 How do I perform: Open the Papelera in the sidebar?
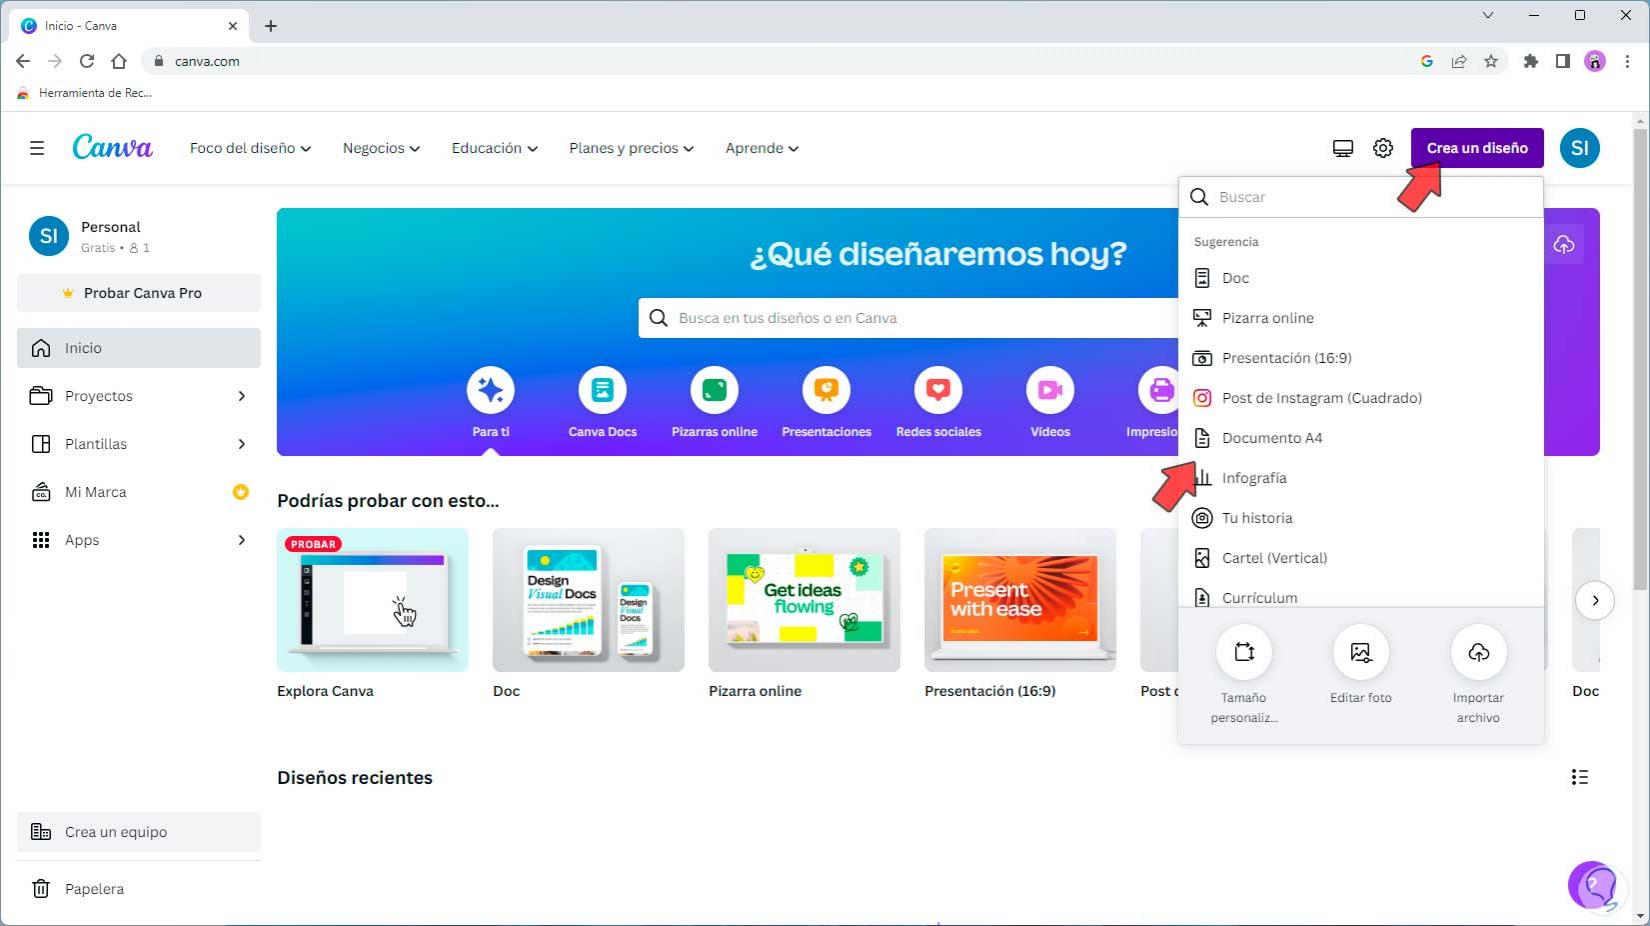pyautogui.click(x=139, y=889)
